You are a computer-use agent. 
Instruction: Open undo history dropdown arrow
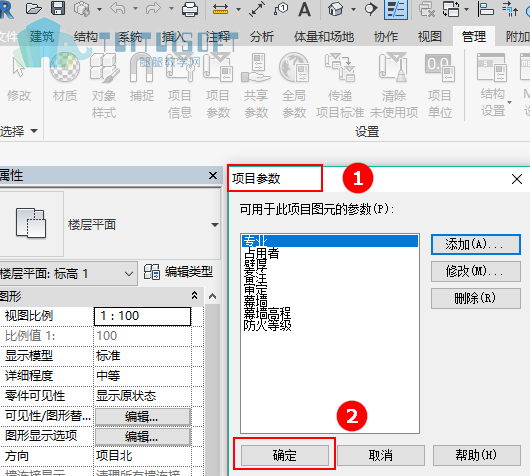click(136, 8)
